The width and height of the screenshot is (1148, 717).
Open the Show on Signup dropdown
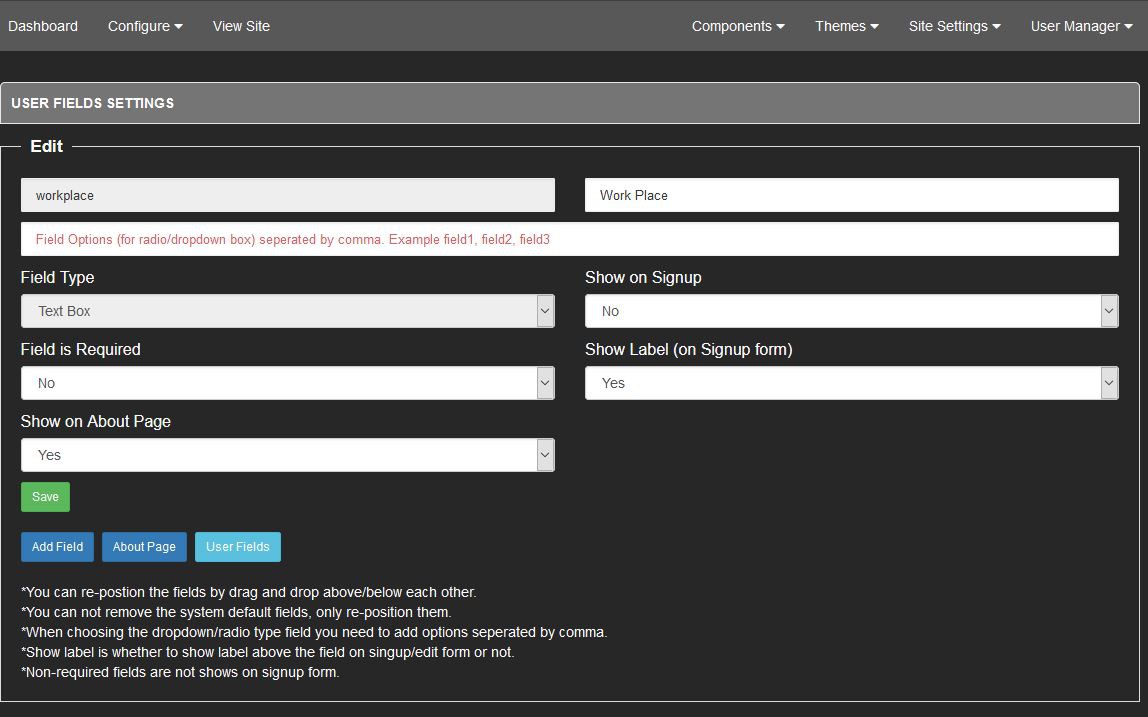[x=851, y=311]
